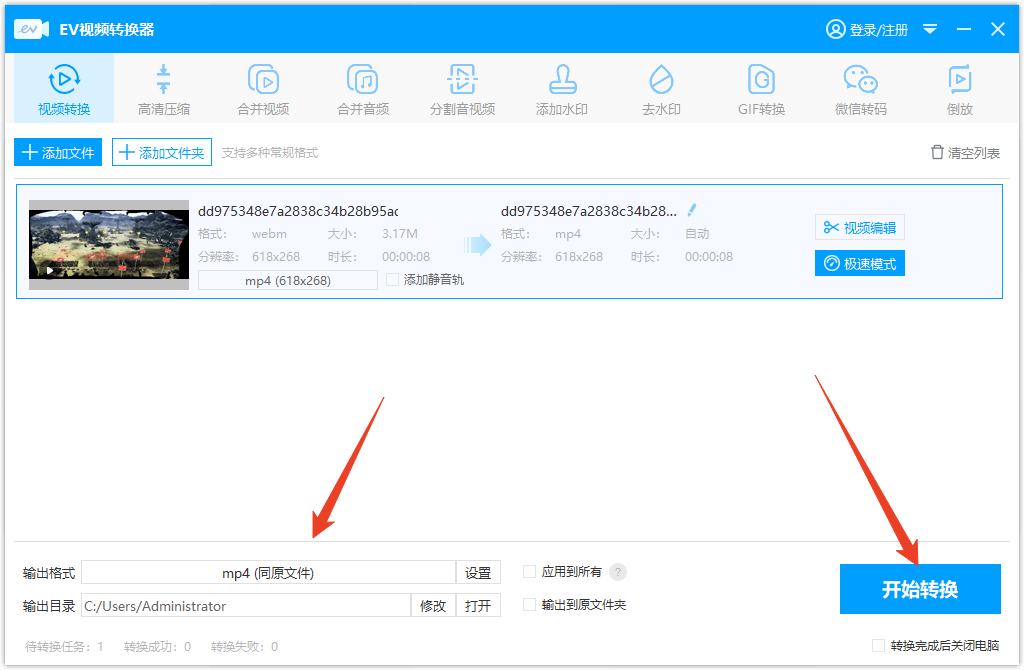Viewport: 1024px width, 670px height.
Task: Click the 添加文件 button
Action: click(58, 153)
